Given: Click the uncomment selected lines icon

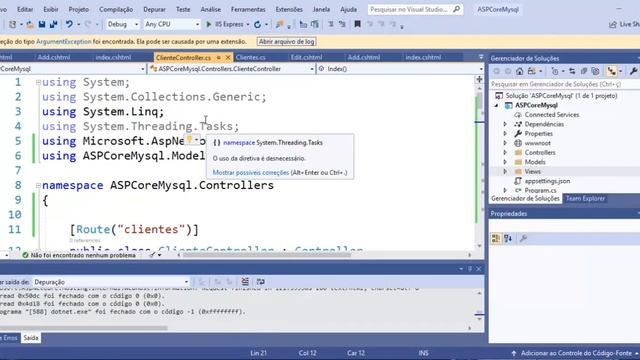Looking at the screenshot, I should [342, 24].
